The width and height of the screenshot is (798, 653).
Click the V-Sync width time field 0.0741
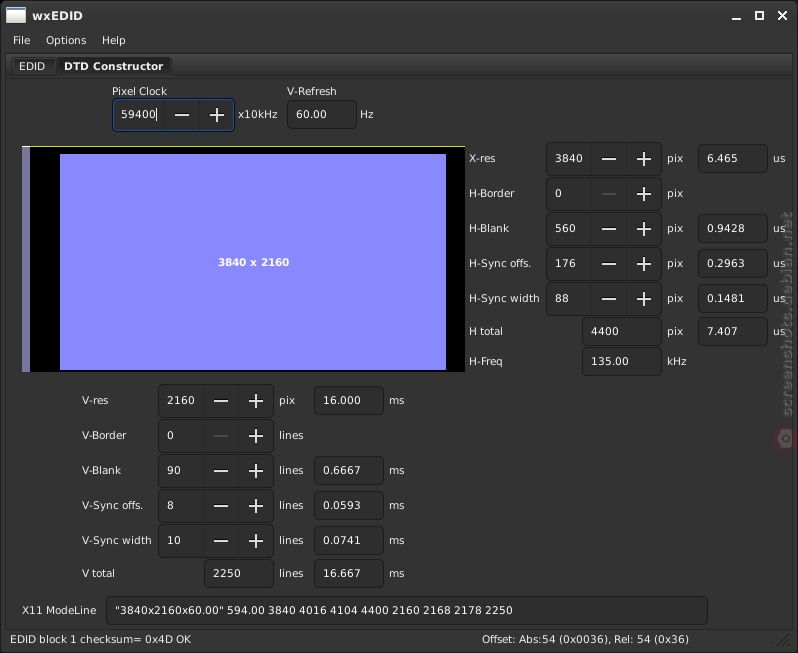point(349,541)
